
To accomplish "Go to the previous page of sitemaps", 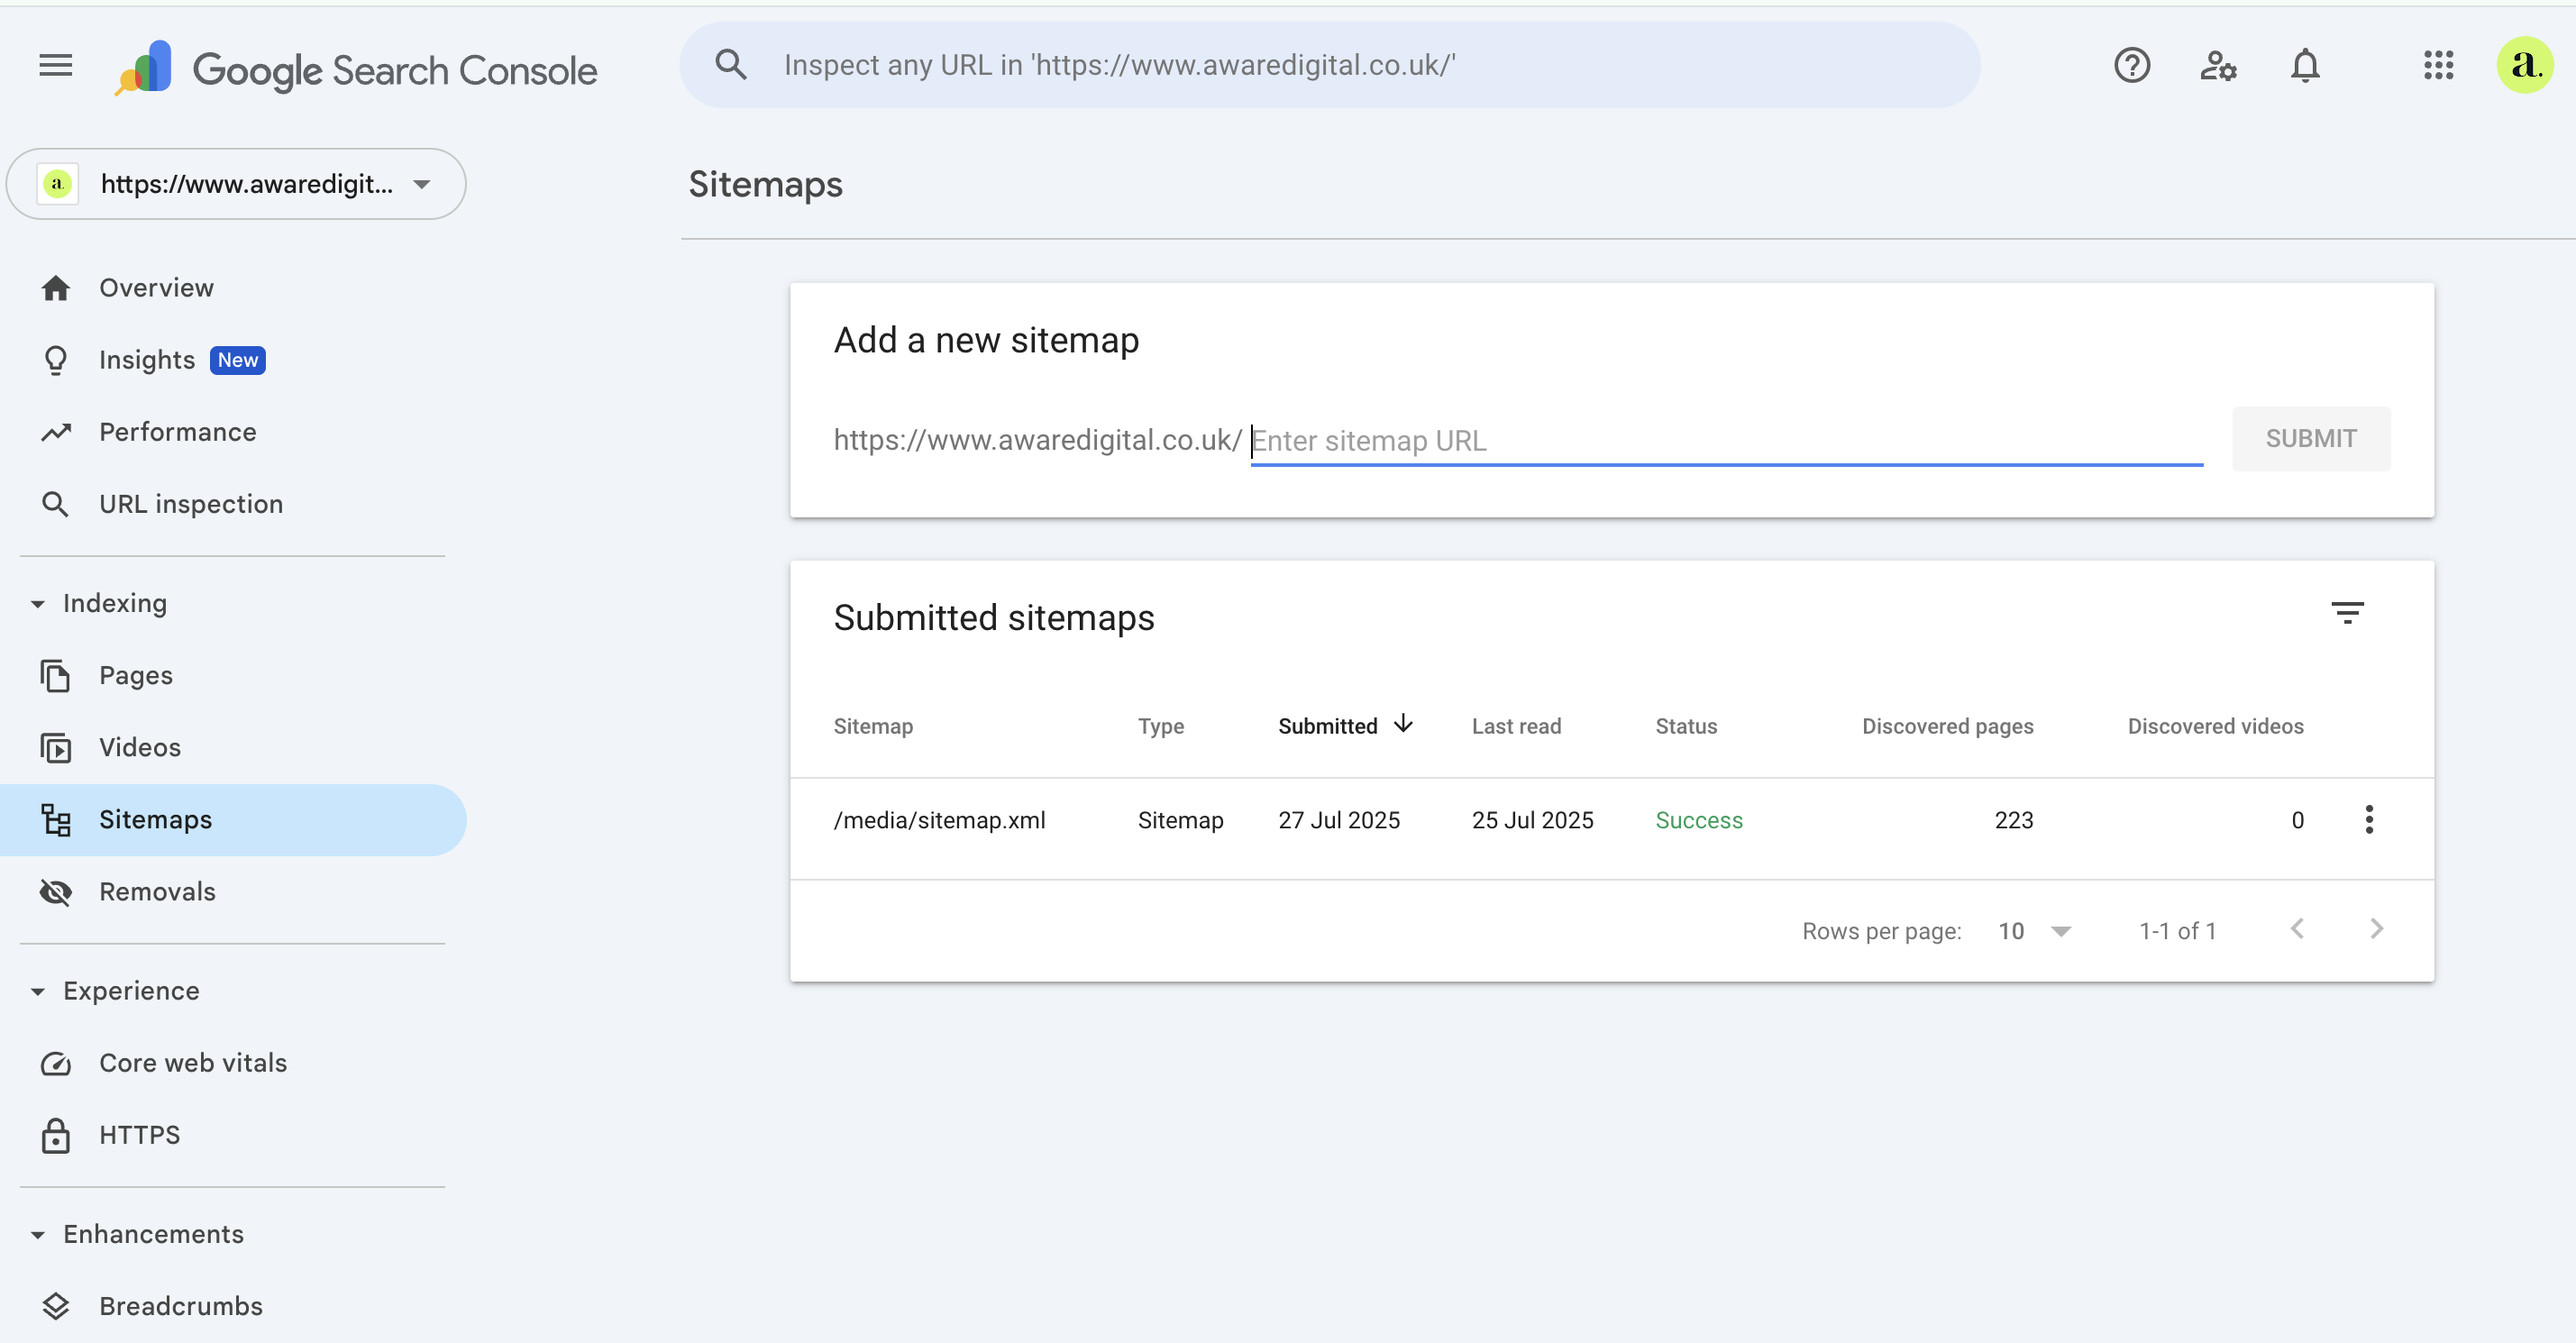I will click(2297, 930).
